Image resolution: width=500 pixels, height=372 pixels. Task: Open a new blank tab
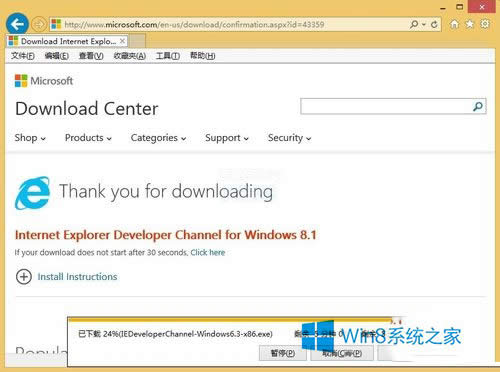coord(137,41)
